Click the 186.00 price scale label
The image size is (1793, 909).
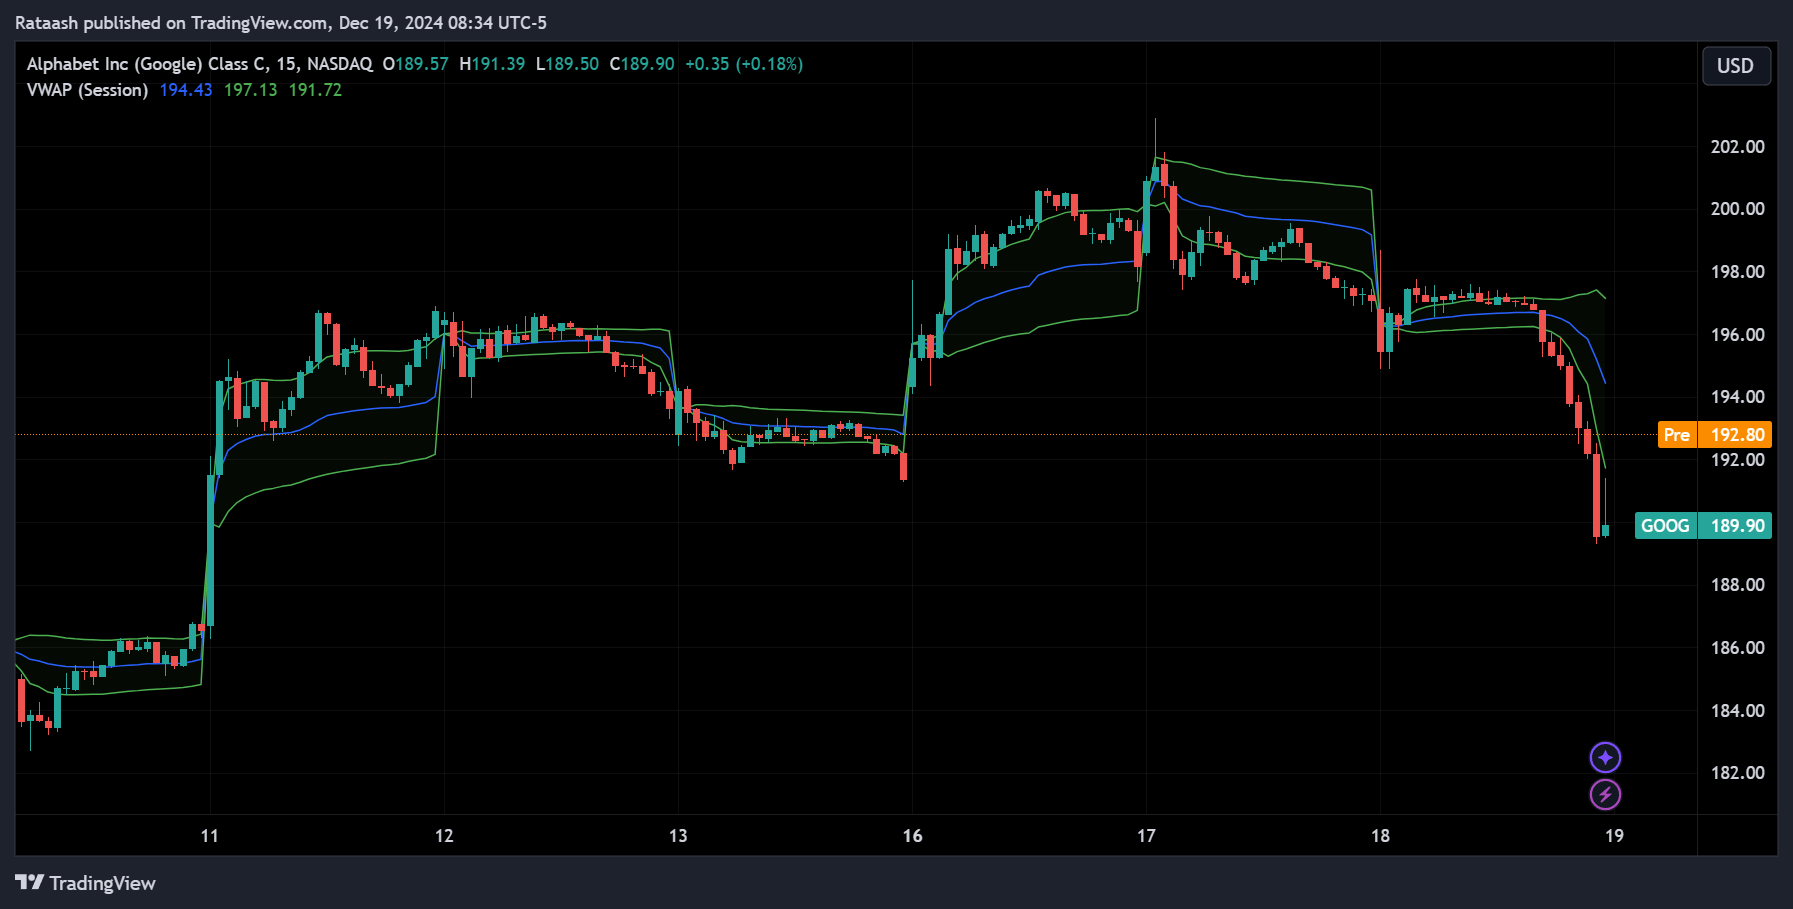tap(1737, 648)
